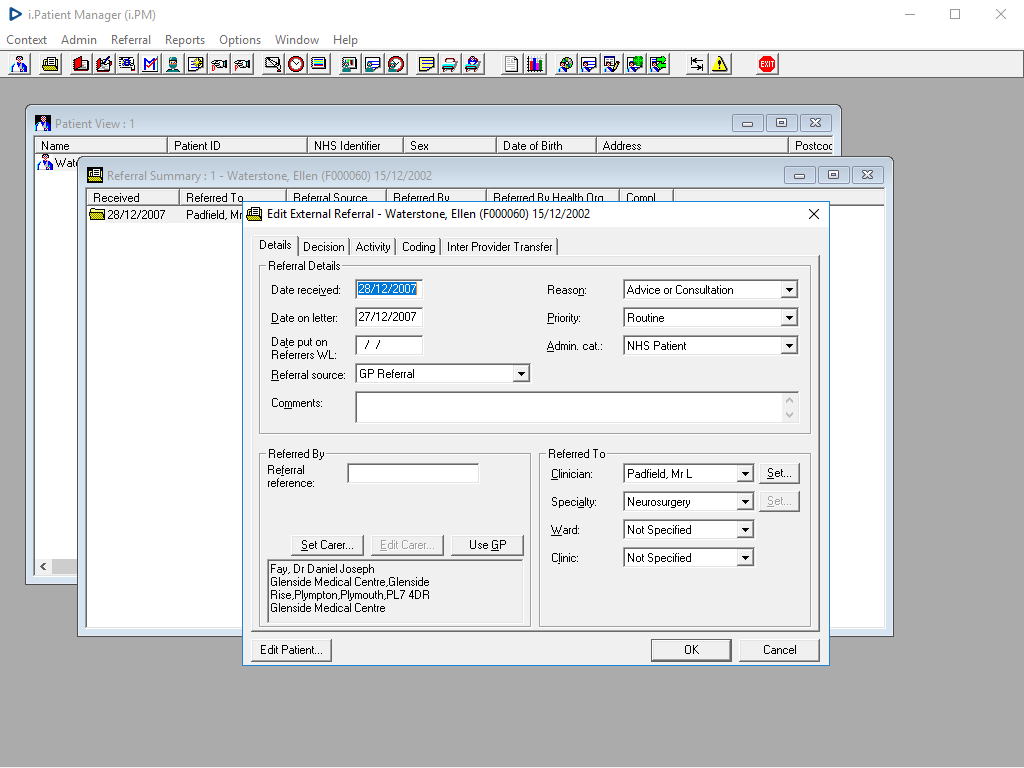Select the Details tab
The image size is (1024, 768).
[x=275, y=246]
